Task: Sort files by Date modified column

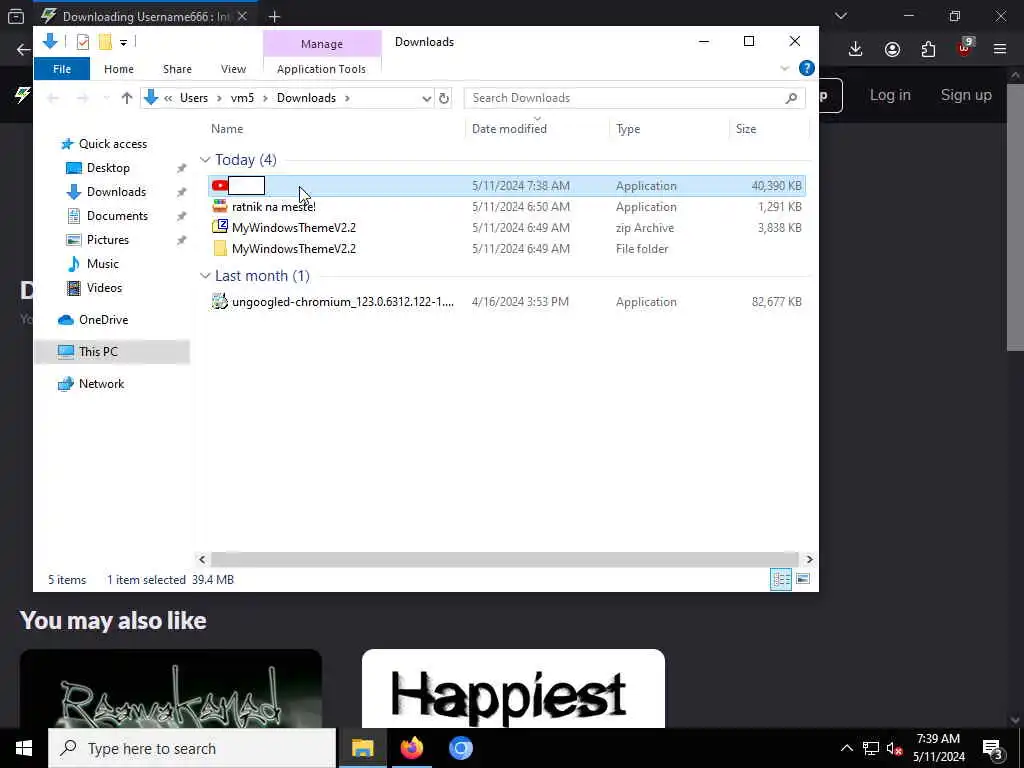Action: click(509, 129)
